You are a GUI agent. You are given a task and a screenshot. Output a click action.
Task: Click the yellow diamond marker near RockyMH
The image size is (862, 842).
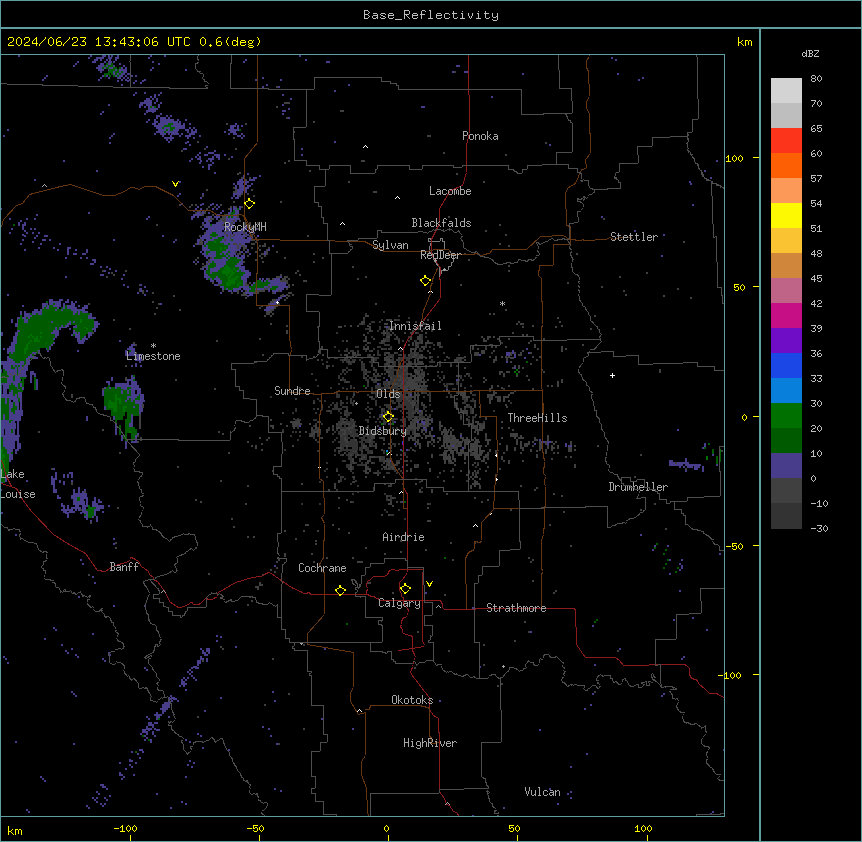click(250, 204)
